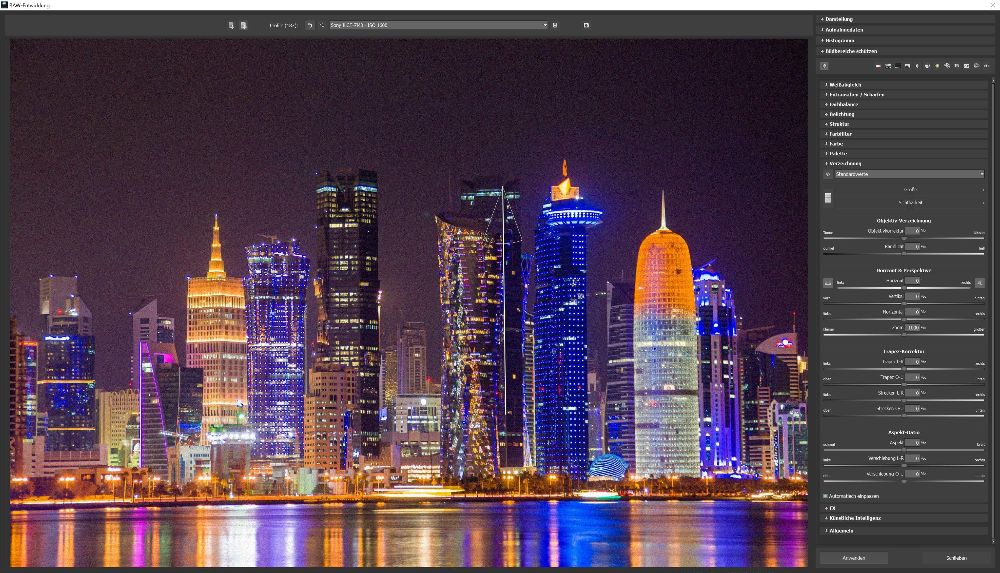Click the first icon in the top toolbar
Viewport: 1000px width, 573px height.
point(231,25)
